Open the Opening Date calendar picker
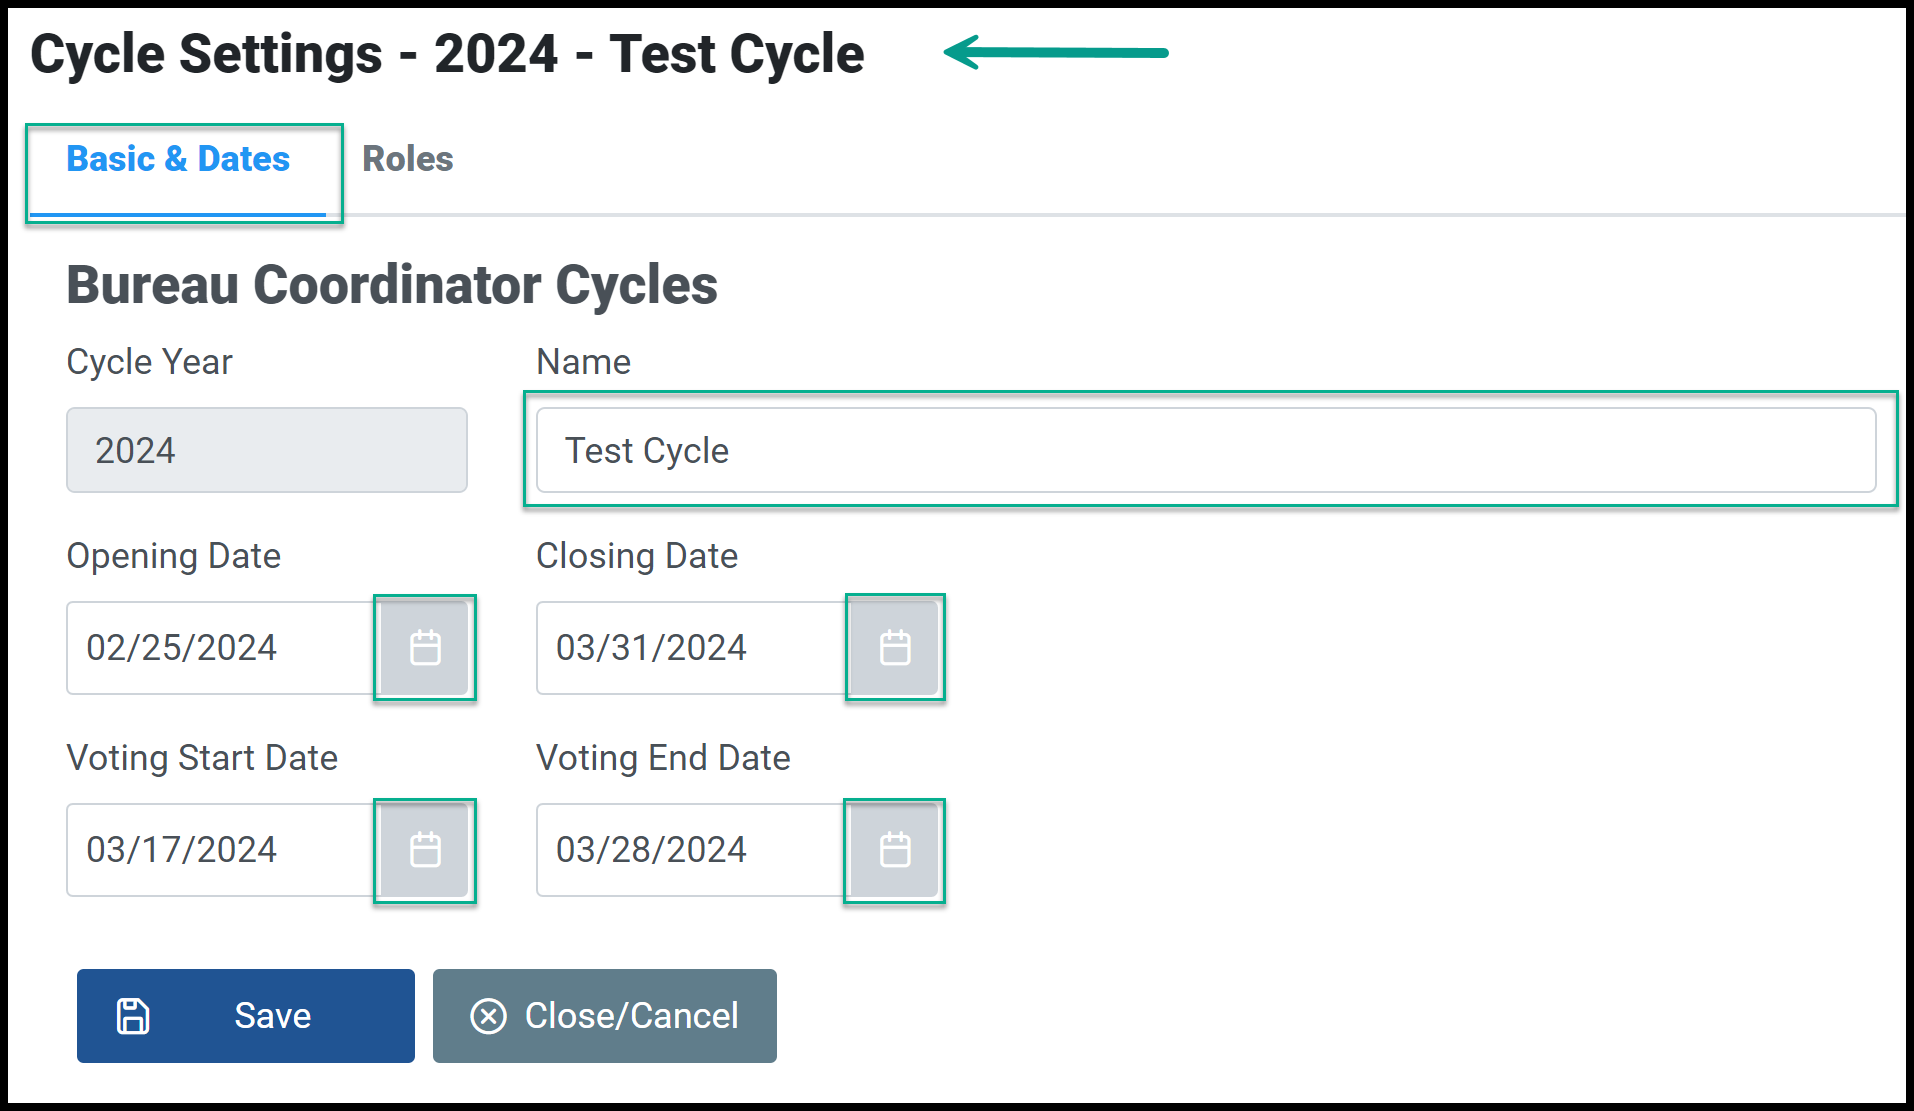The height and width of the screenshot is (1111, 1914). tap(425, 648)
